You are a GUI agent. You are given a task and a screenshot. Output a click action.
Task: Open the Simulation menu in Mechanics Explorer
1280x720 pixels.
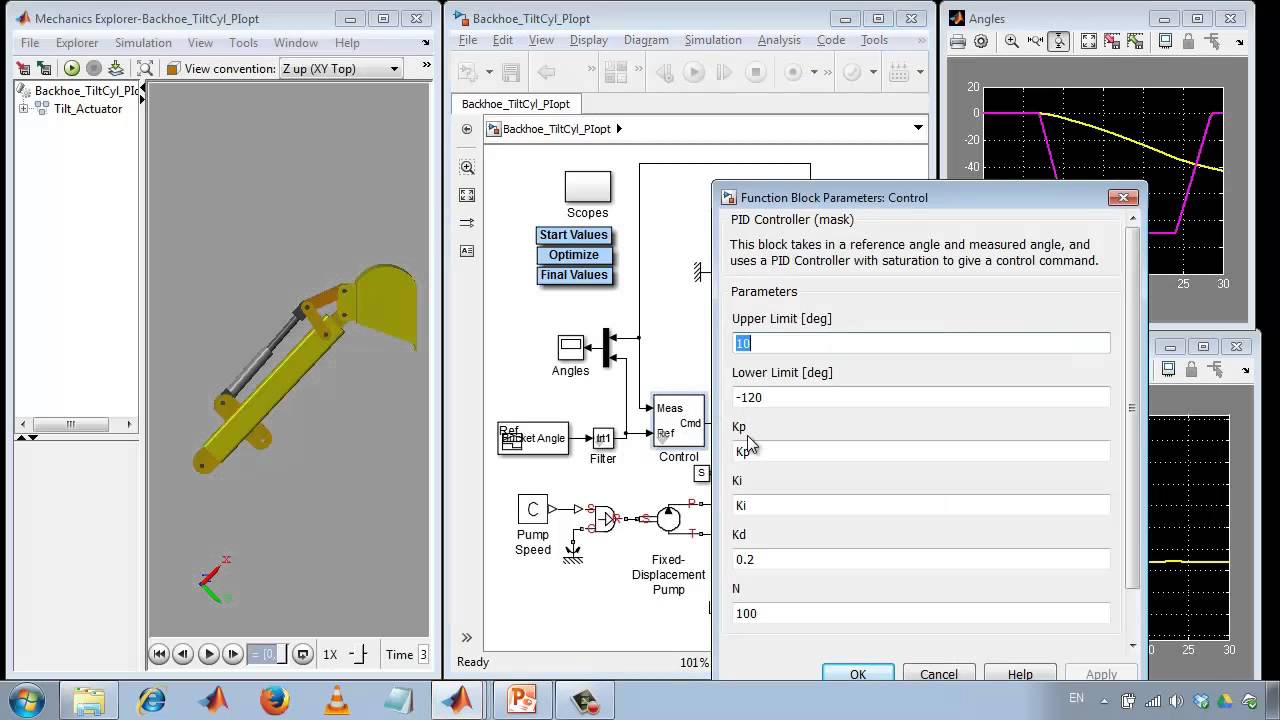[x=143, y=43]
